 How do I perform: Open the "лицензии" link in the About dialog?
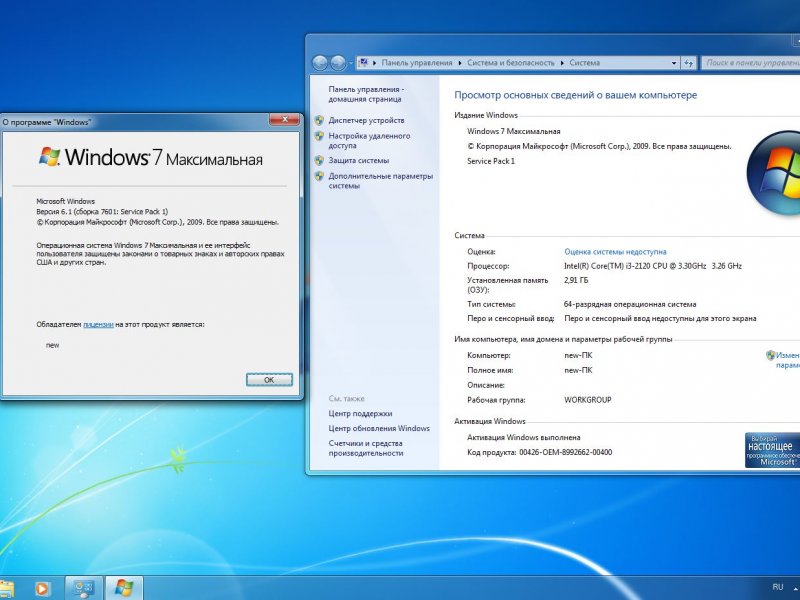pyautogui.click(x=98, y=324)
